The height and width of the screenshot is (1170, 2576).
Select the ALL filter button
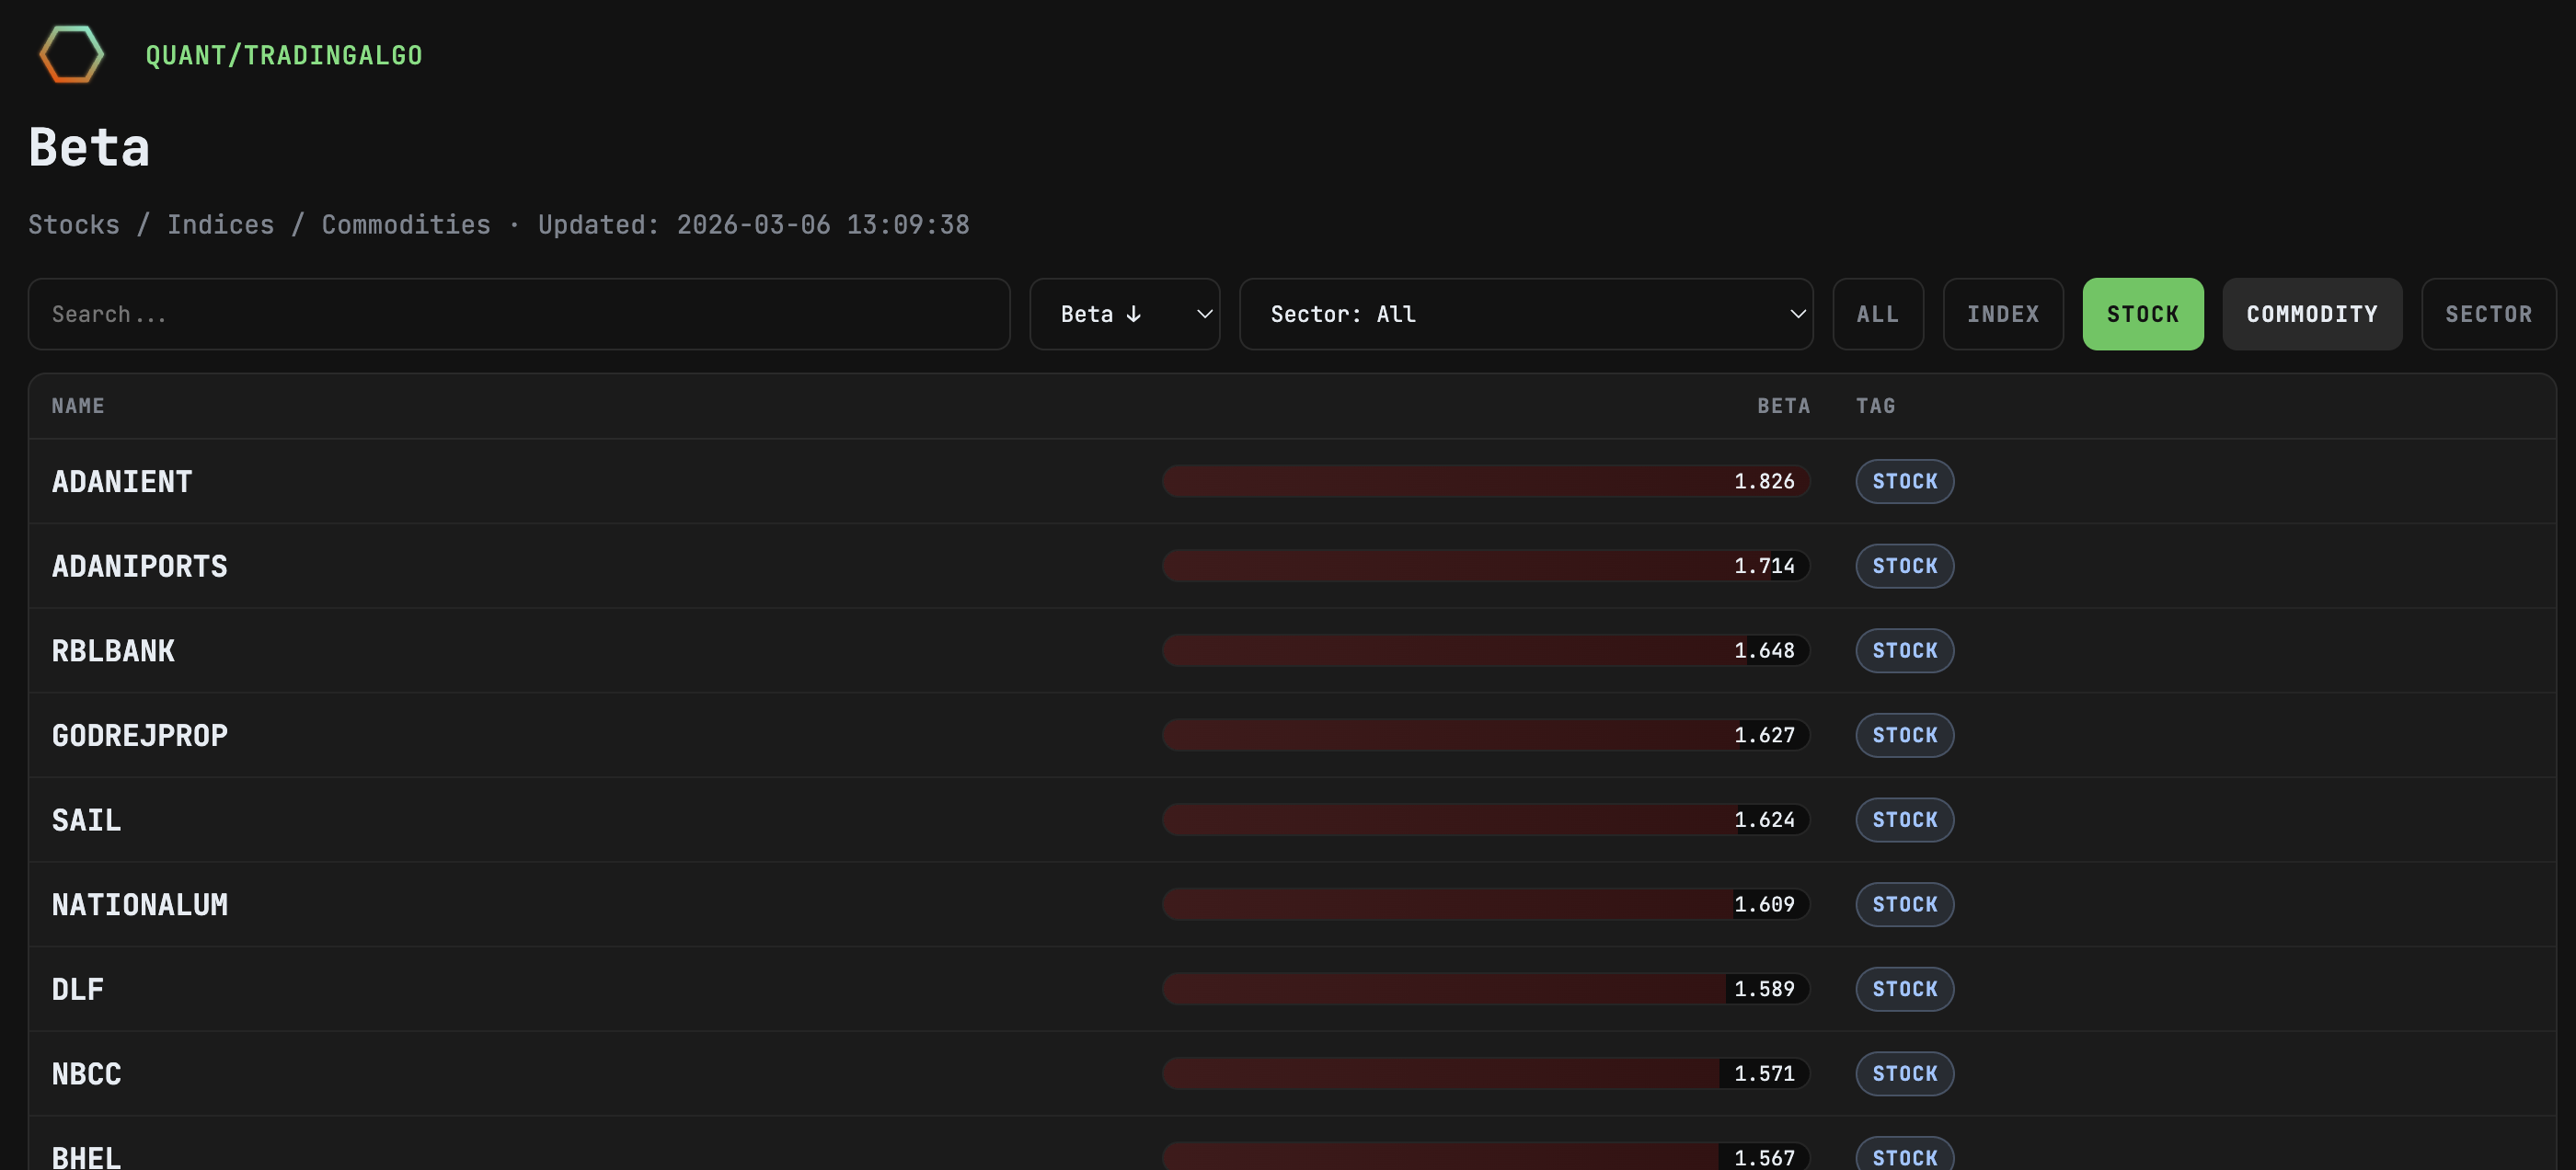pyautogui.click(x=1877, y=313)
